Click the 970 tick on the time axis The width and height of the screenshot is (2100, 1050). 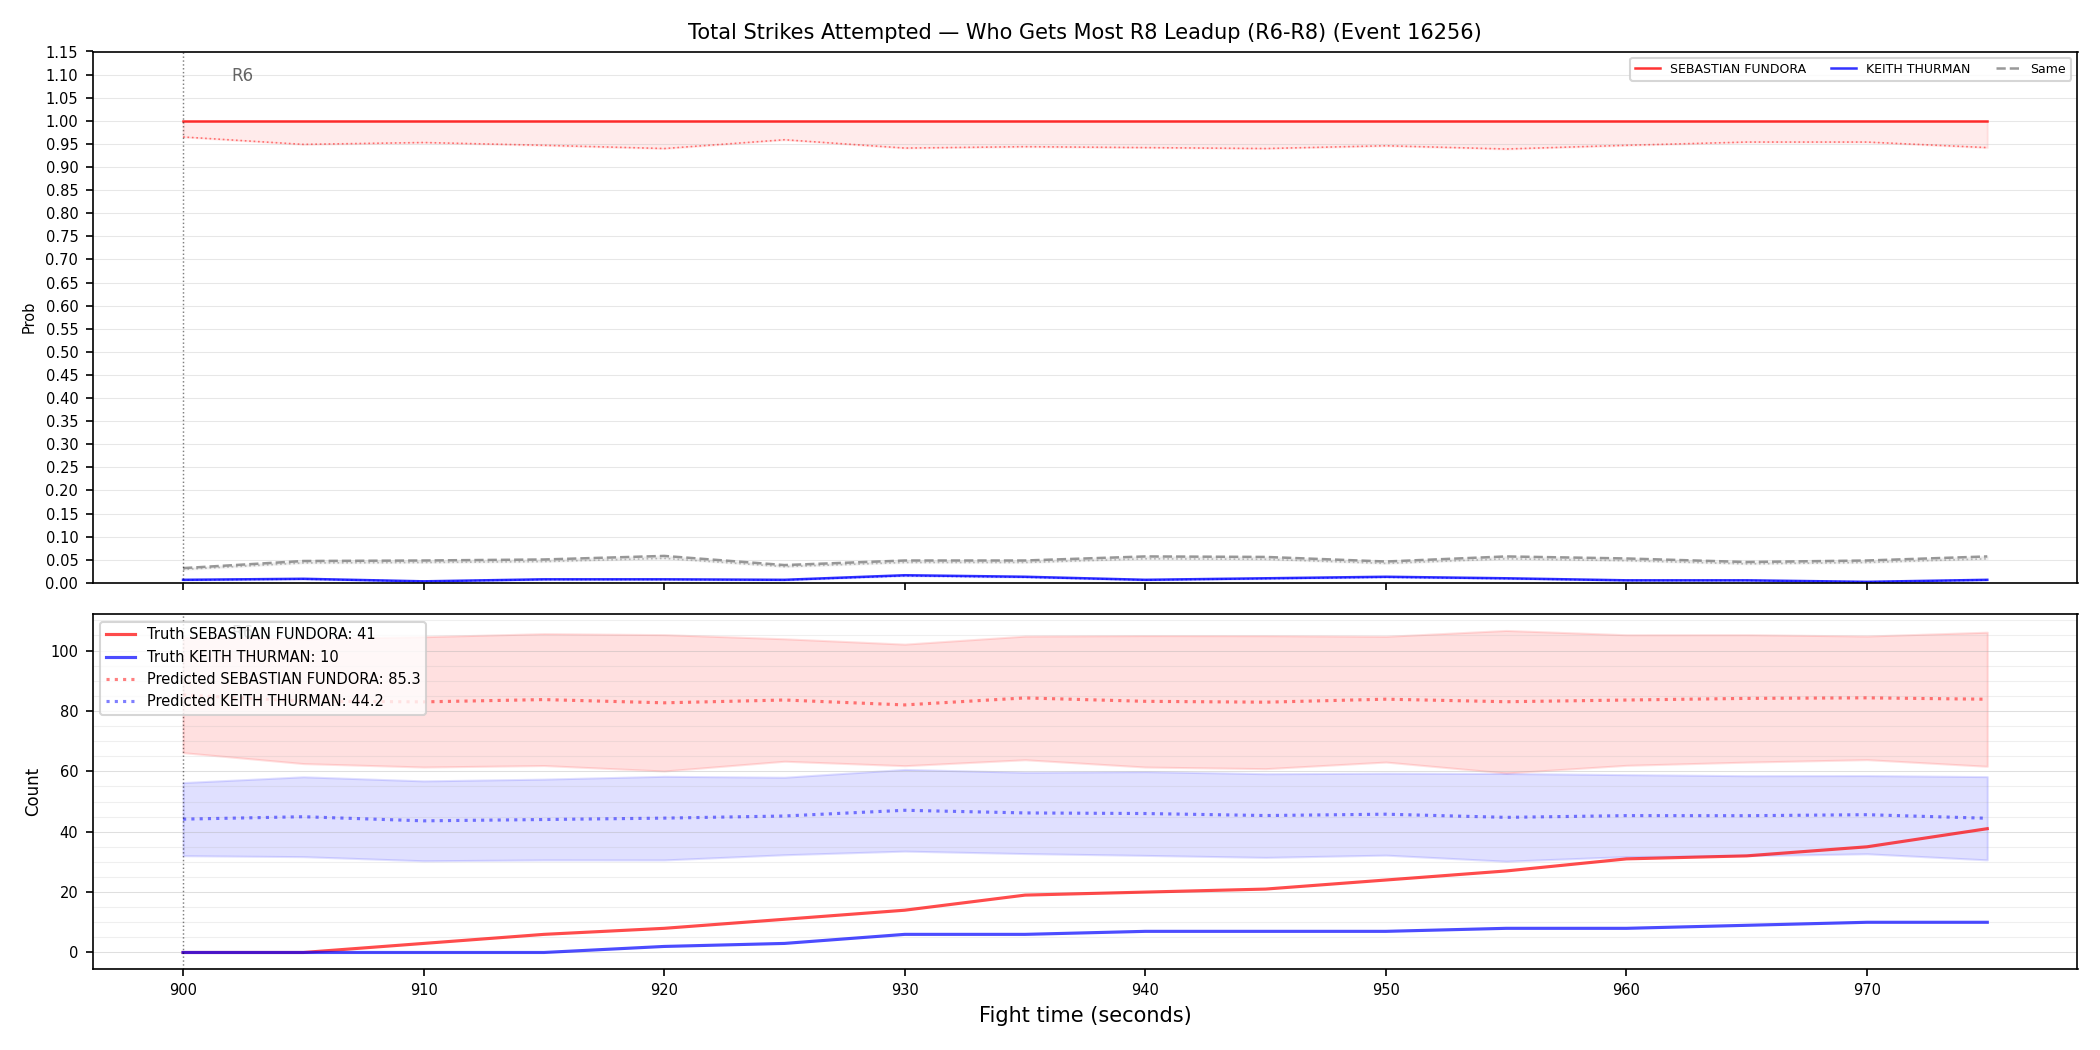1866,990
